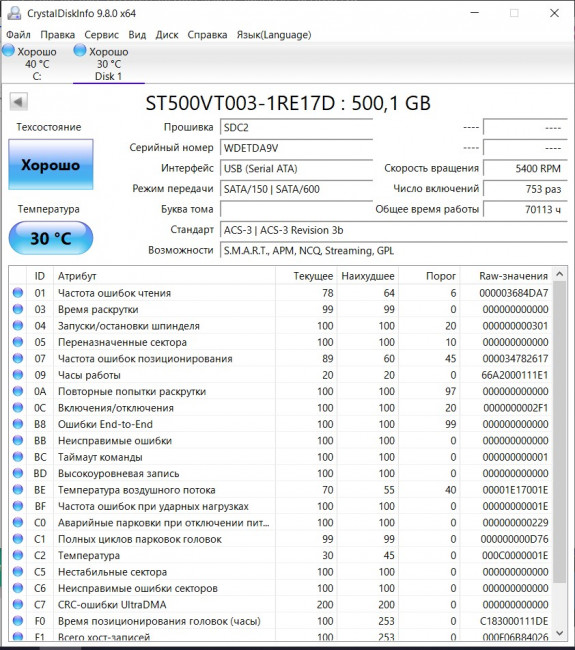Click the Возможности field with S.M.A.R.T., APM
The height and width of the screenshot is (650, 575).
coord(393,250)
